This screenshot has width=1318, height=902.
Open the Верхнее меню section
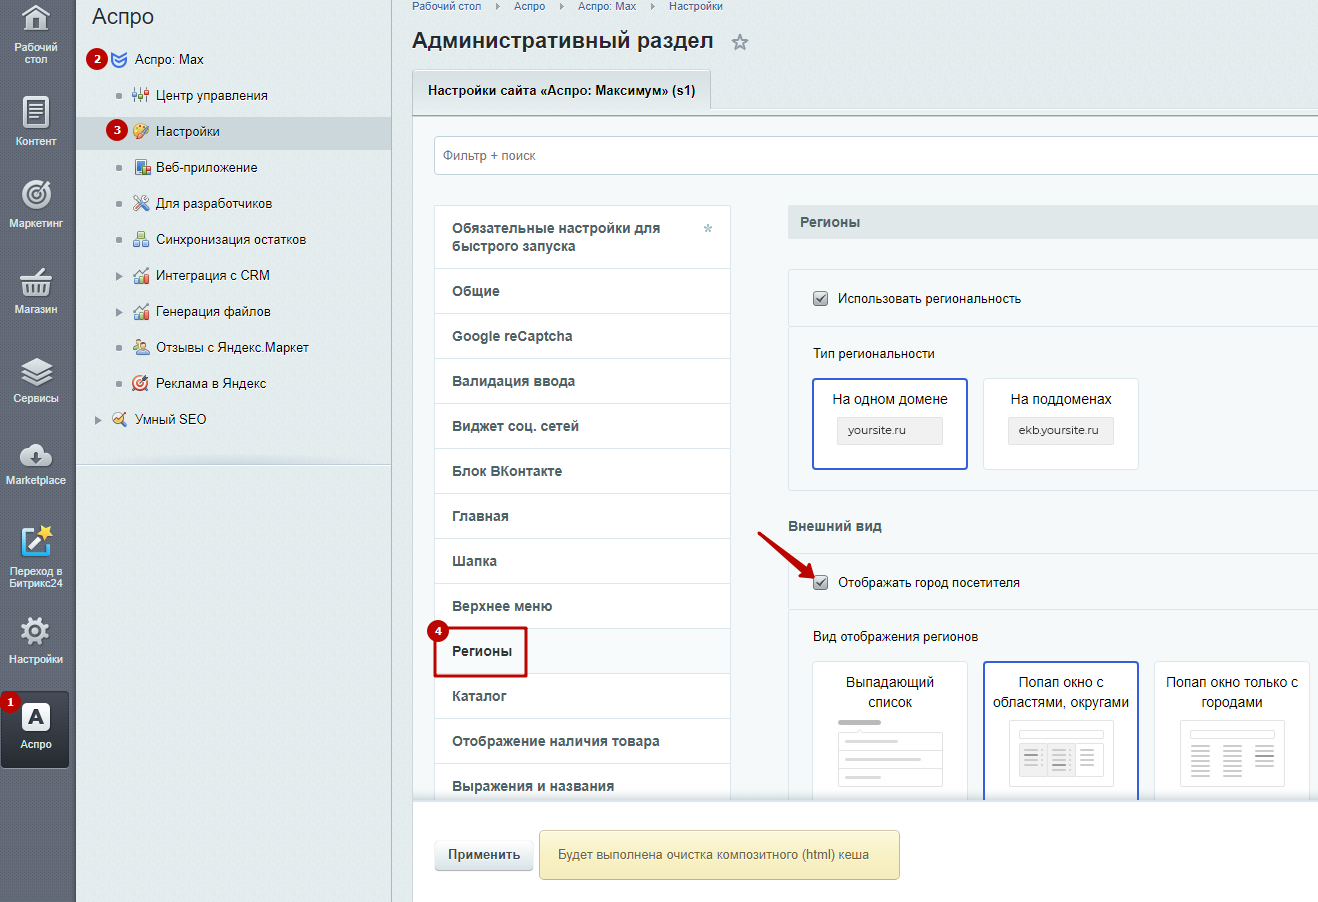click(582, 606)
